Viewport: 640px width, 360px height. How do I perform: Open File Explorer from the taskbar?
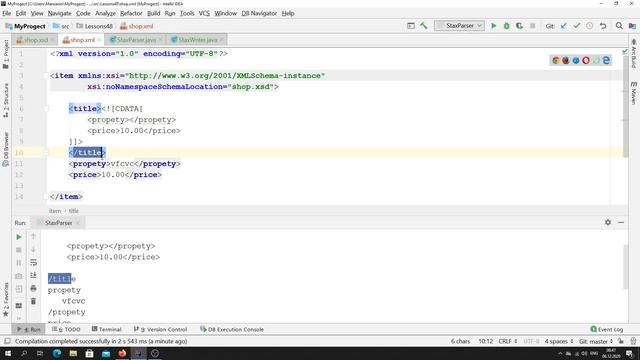coord(73,353)
